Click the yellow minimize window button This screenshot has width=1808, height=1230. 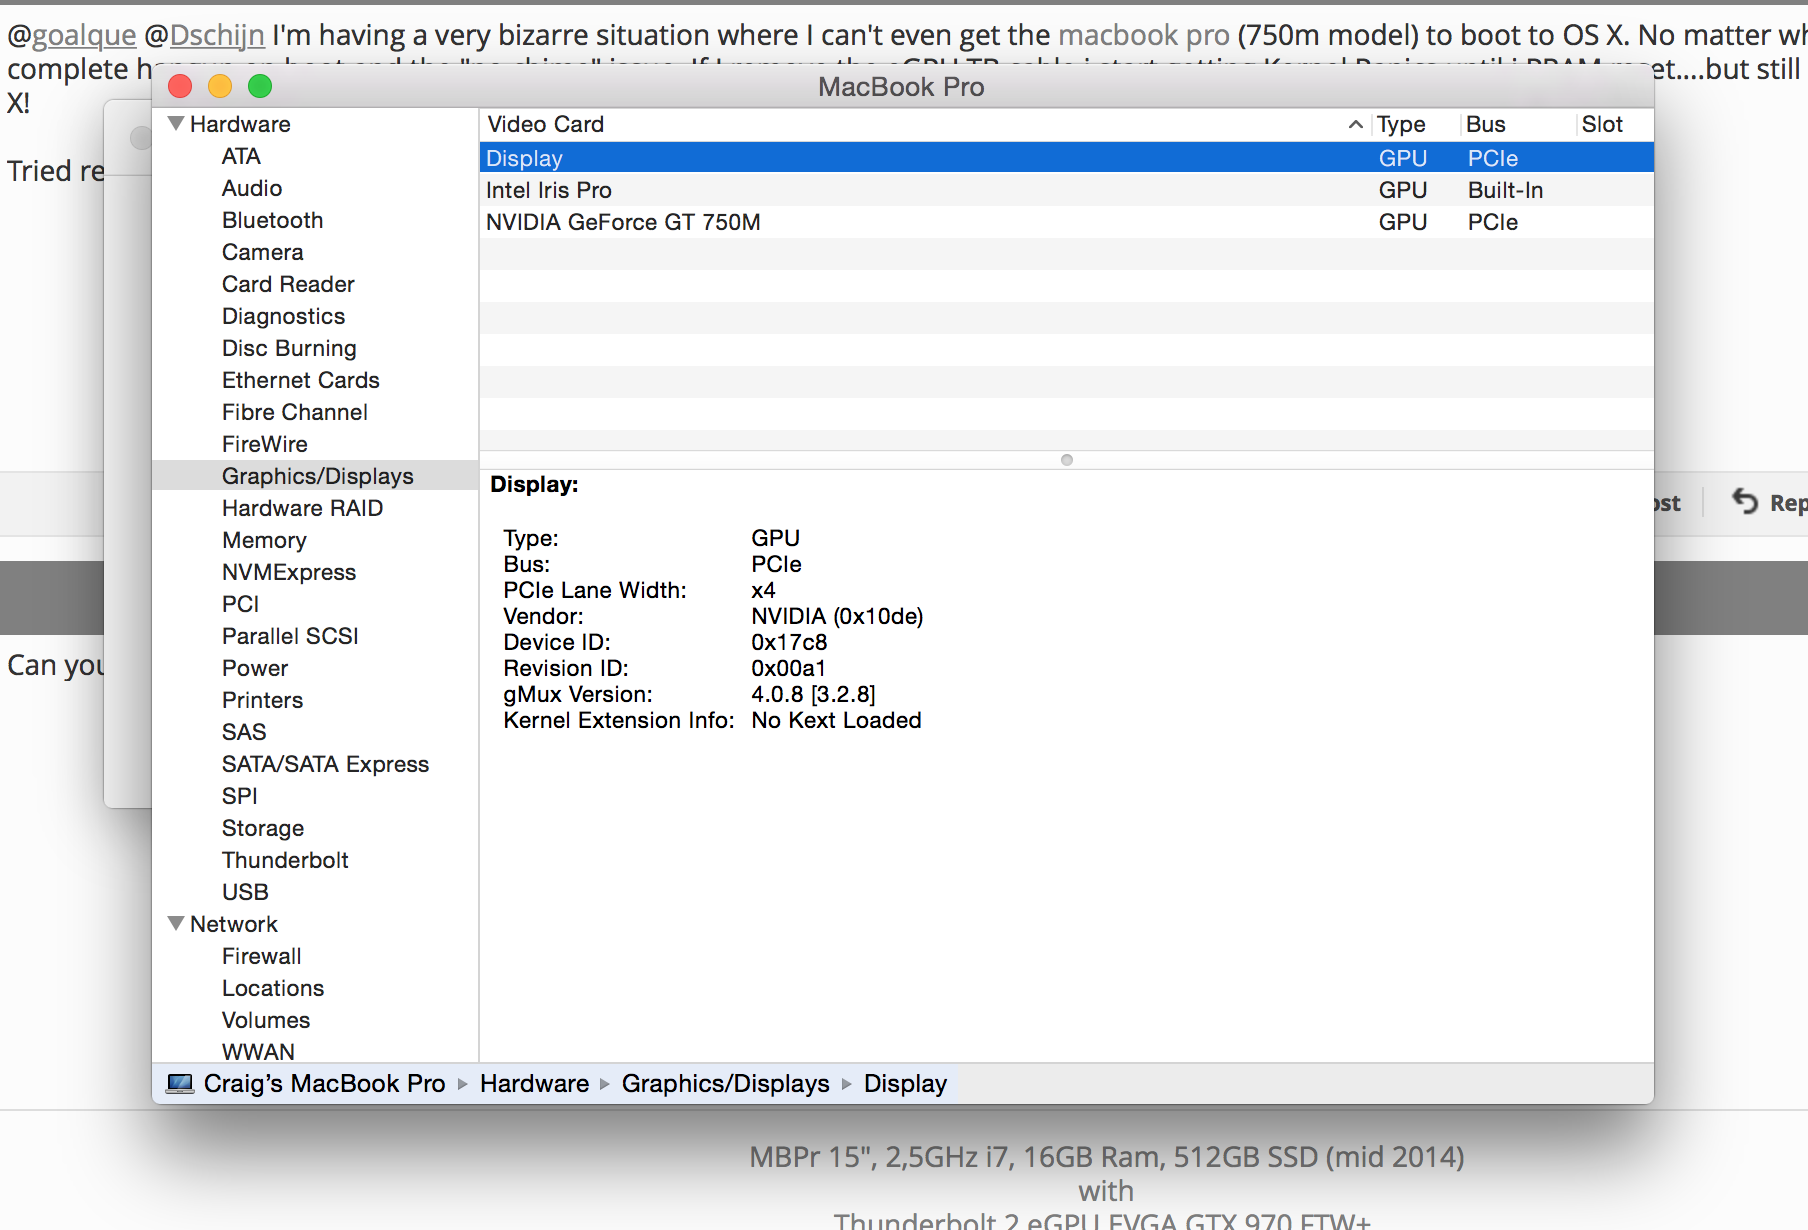(x=220, y=86)
